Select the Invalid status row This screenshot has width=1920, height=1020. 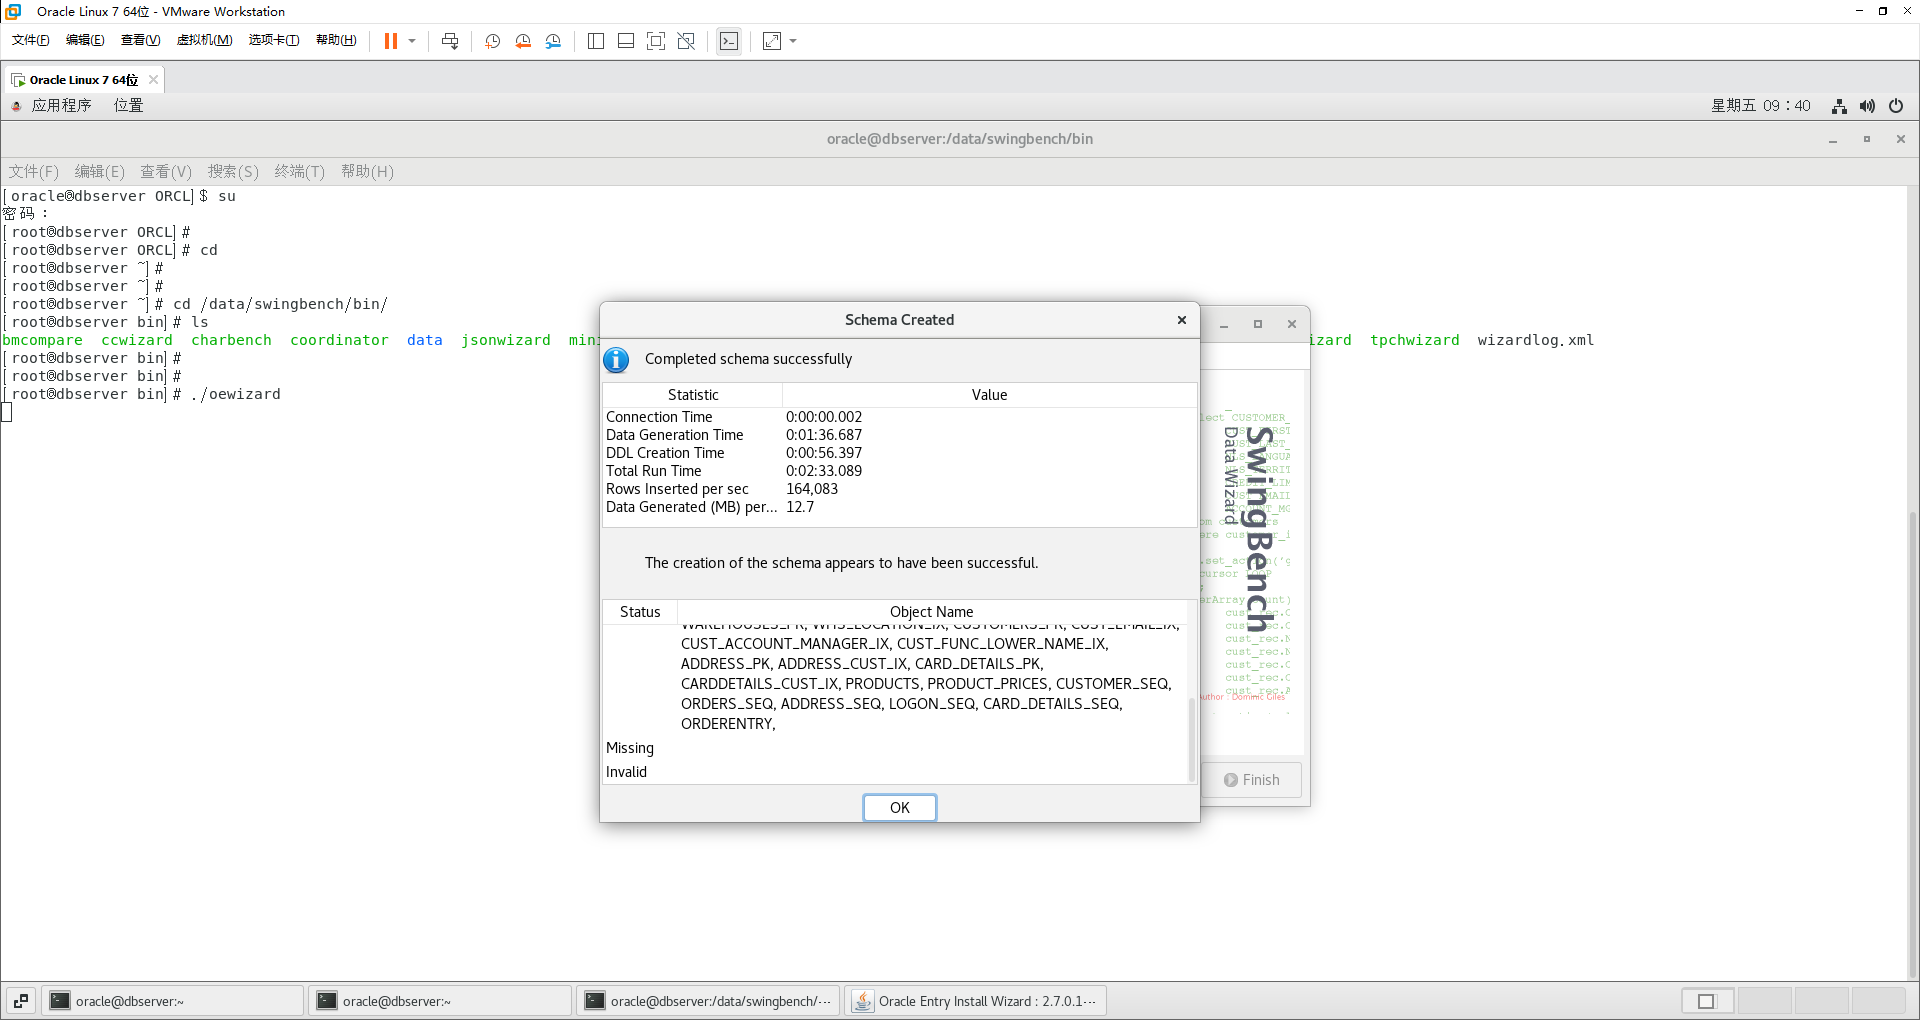pyautogui.click(x=895, y=772)
